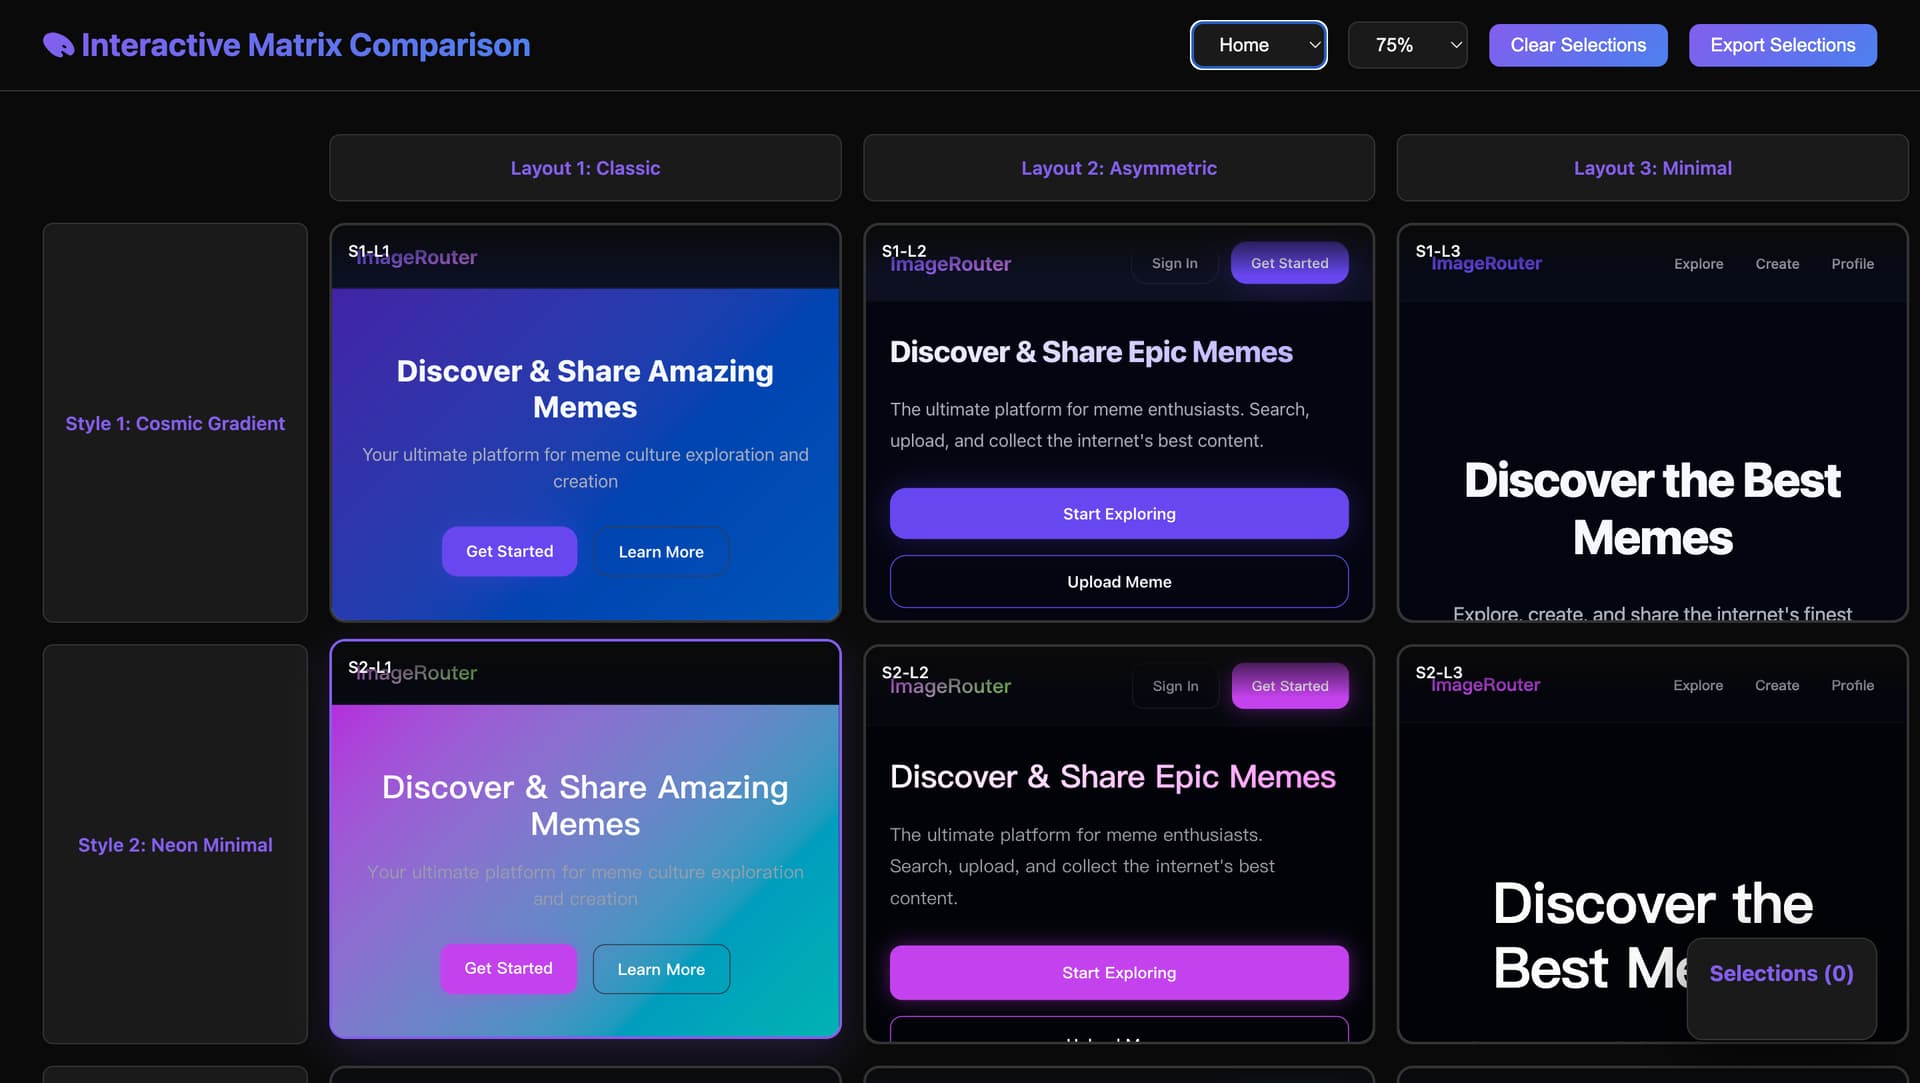Expand the 75% zoom dropdown
This screenshot has height=1083, width=1920.
tap(1407, 45)
